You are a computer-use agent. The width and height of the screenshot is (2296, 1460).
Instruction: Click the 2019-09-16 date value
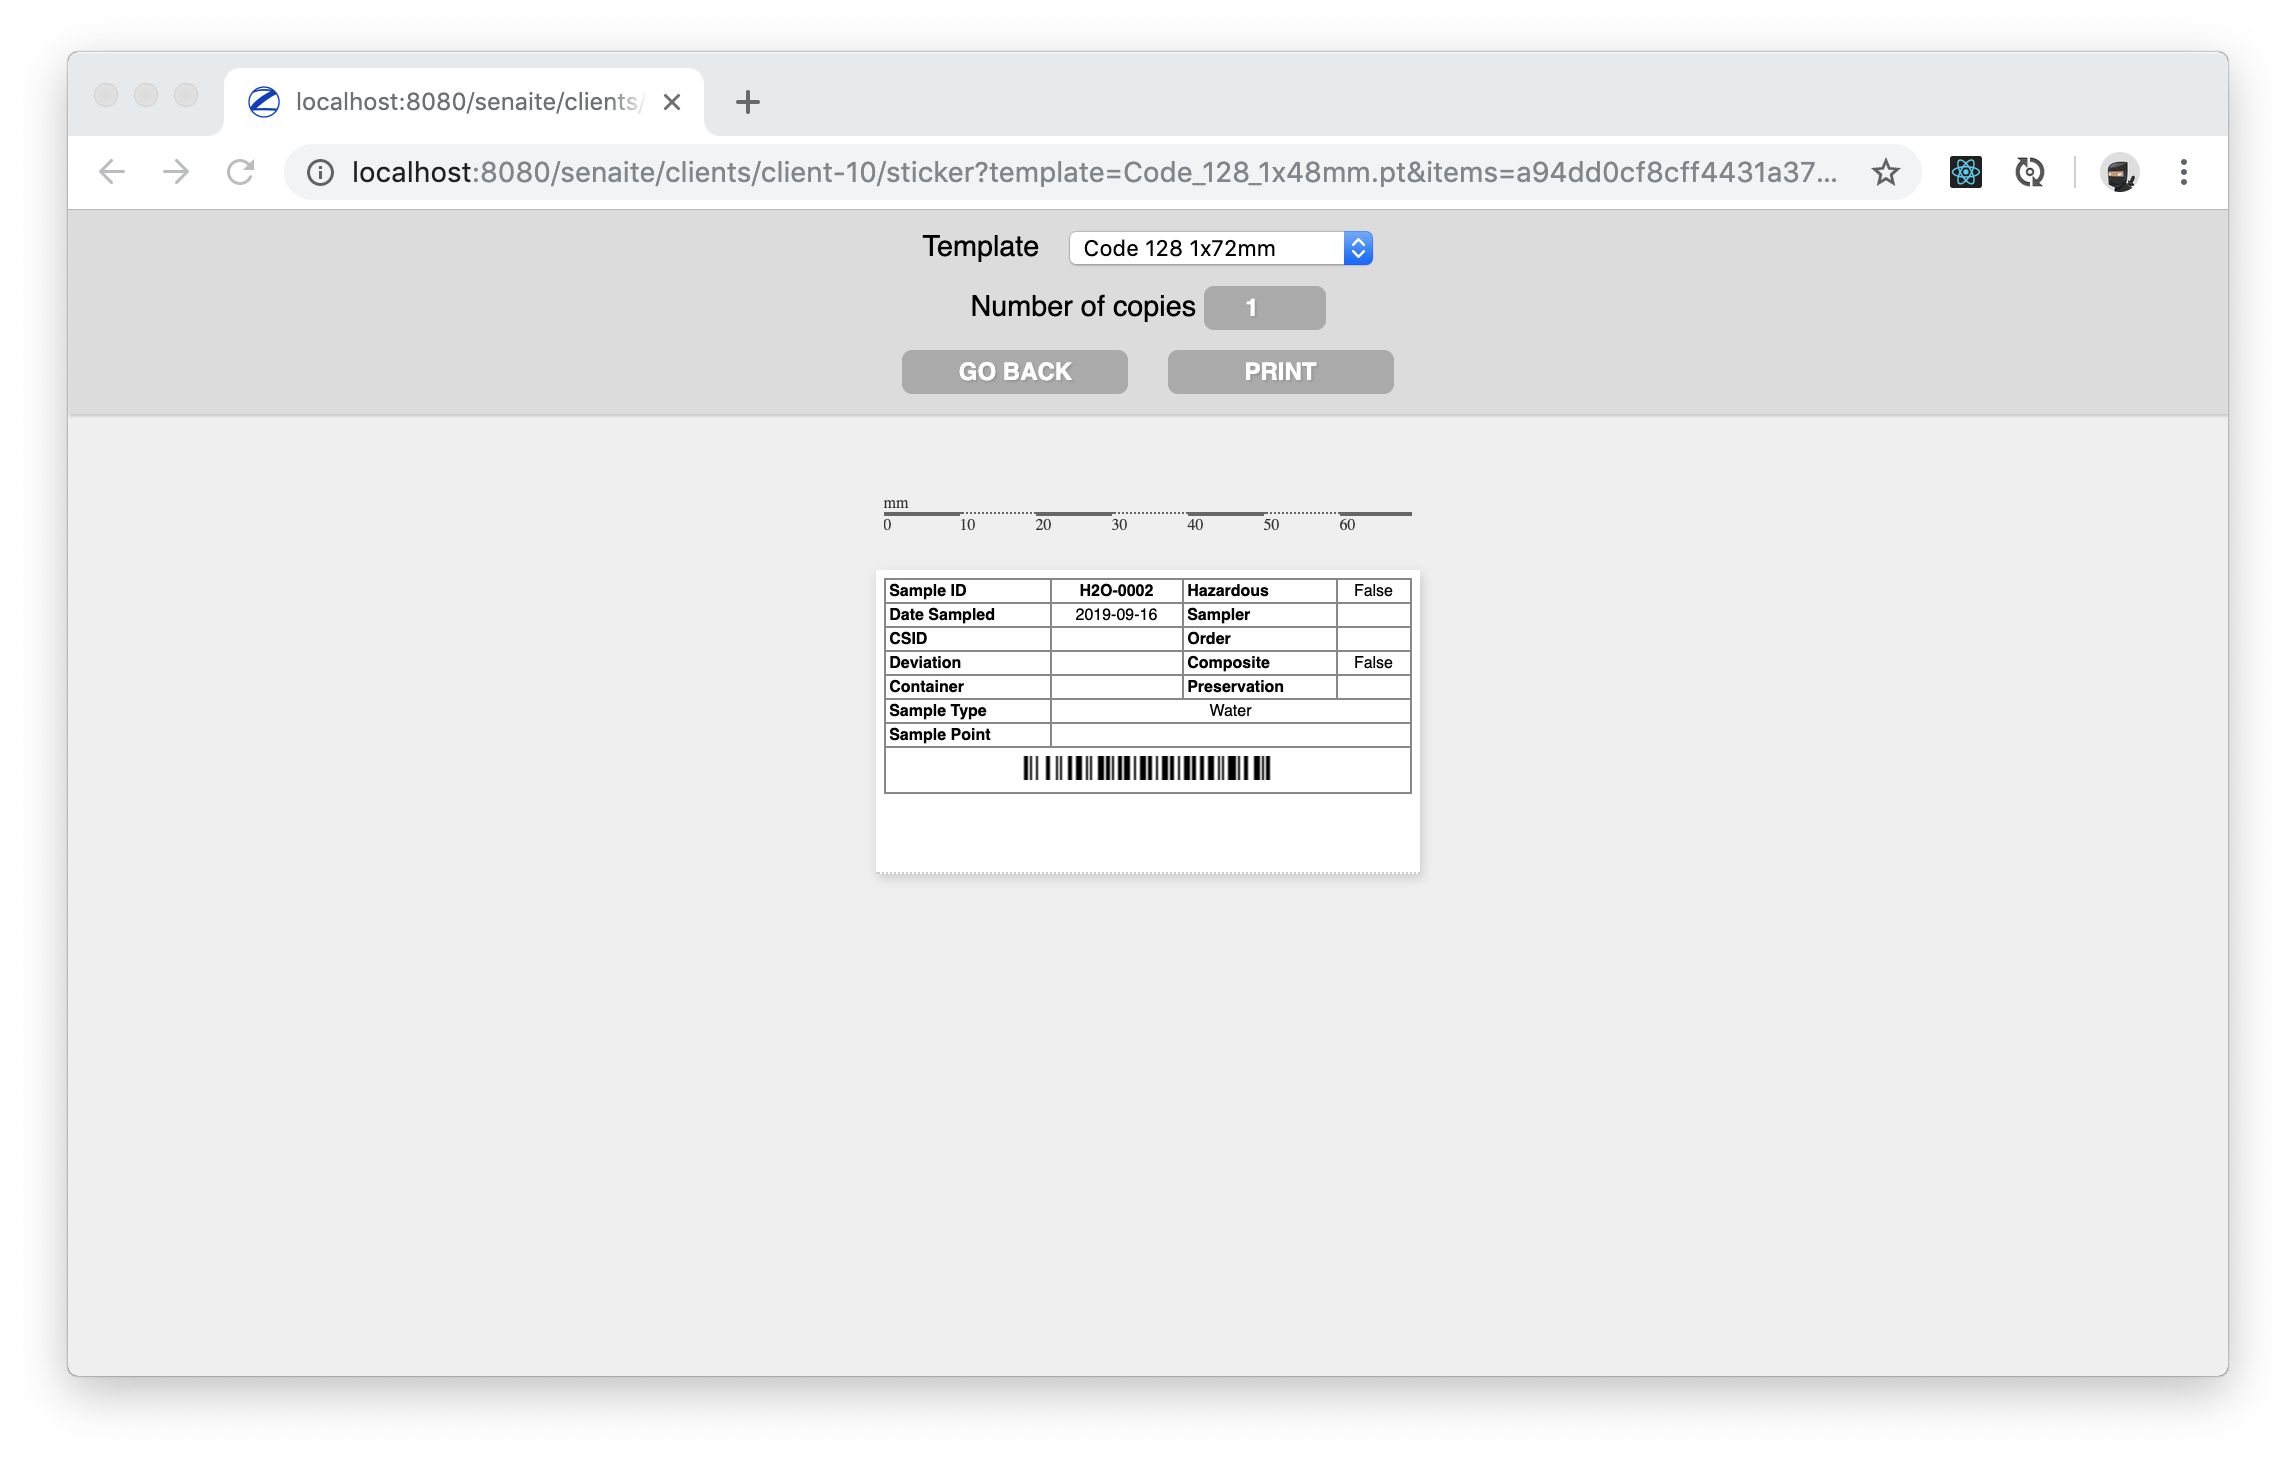pyautogui.click(x=1116, y=614)
